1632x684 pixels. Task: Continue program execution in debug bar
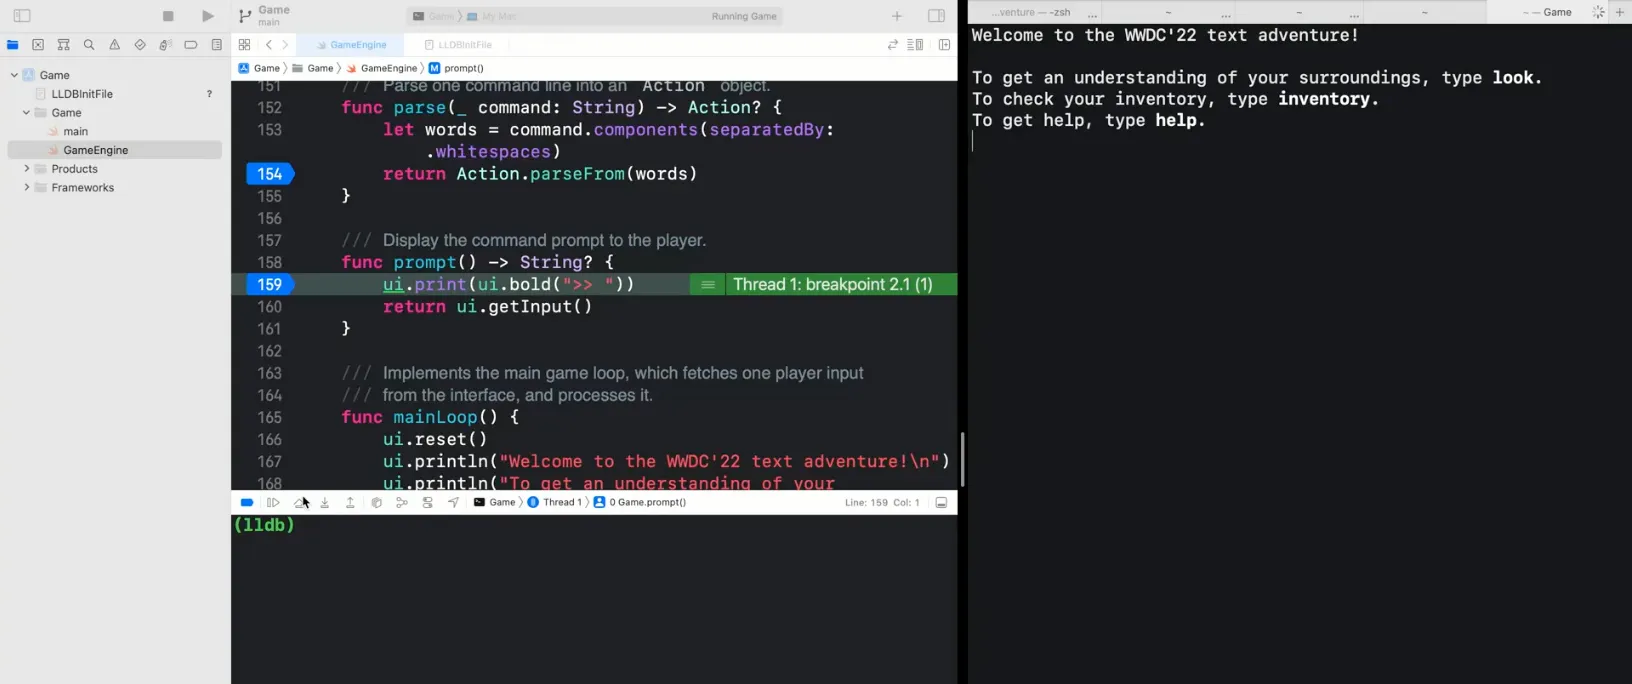(x=272, y=502)
